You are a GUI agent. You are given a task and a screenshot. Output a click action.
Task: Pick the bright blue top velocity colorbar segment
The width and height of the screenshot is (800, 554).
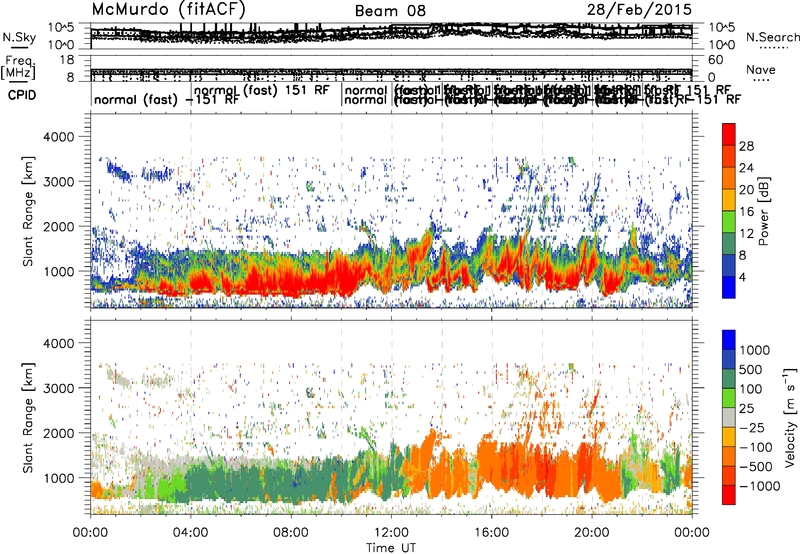(x=729, y=340)
